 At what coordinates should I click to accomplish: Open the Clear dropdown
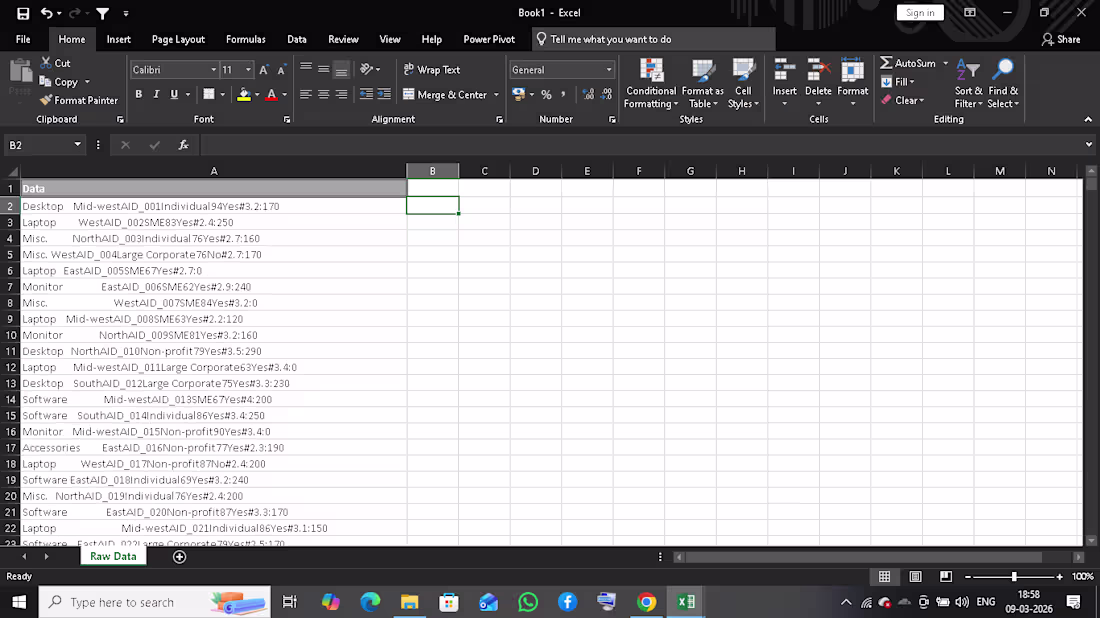click(x=902, y=100)
